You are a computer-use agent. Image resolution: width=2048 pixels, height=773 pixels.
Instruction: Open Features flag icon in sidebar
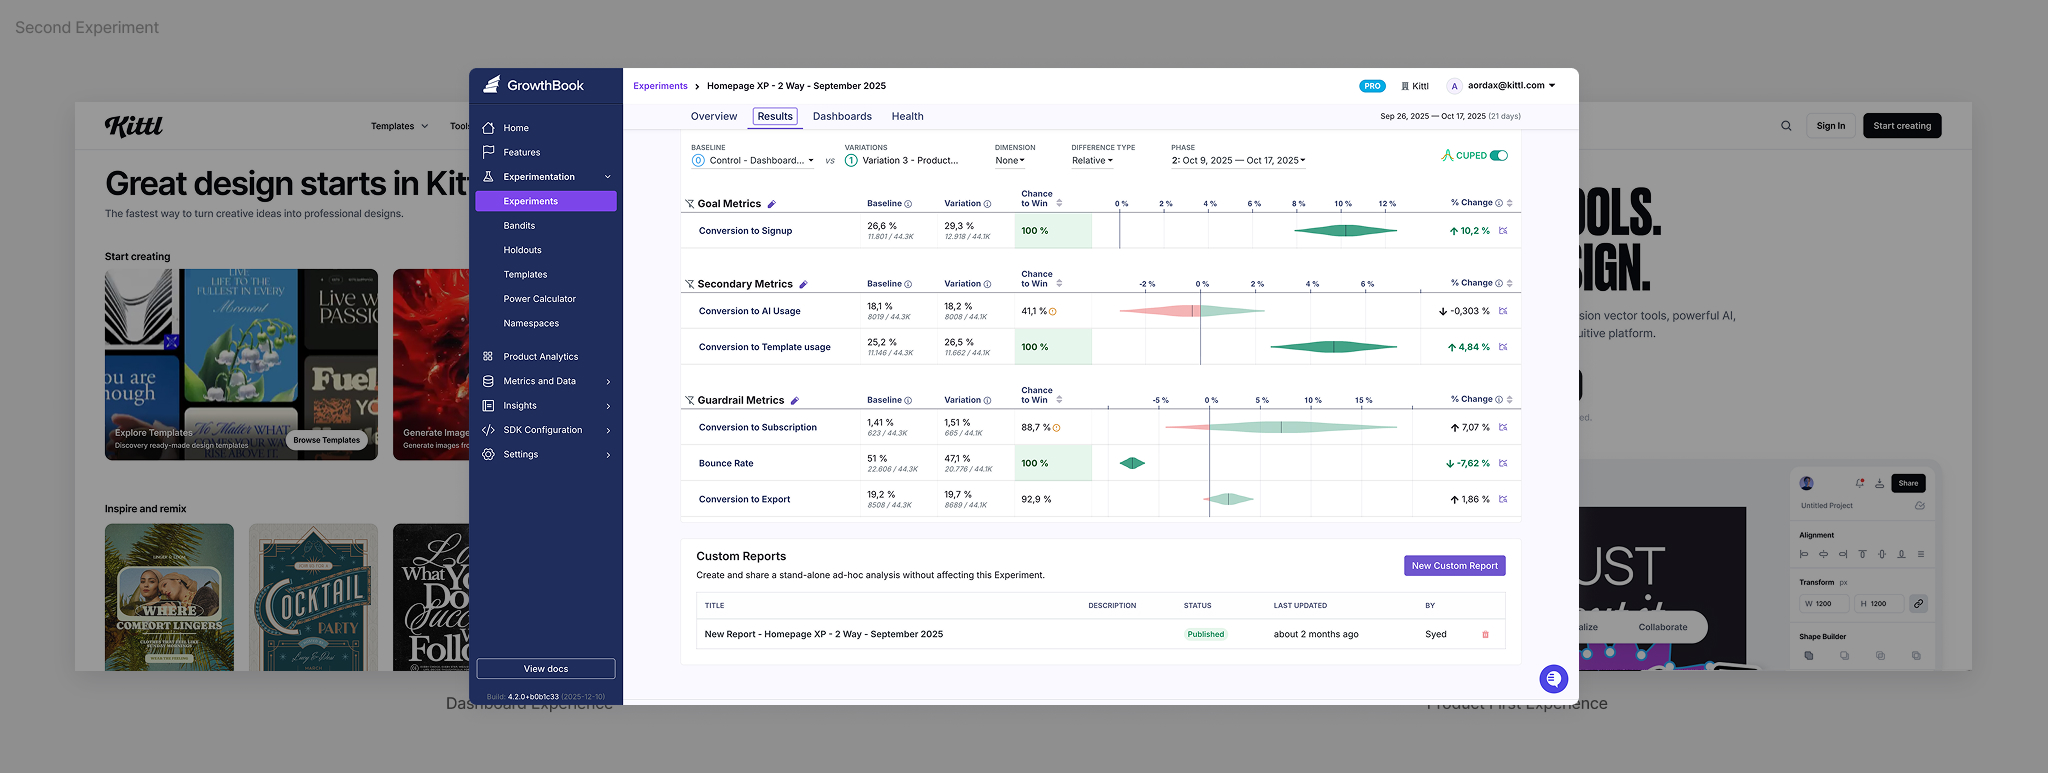click(488, 152)
